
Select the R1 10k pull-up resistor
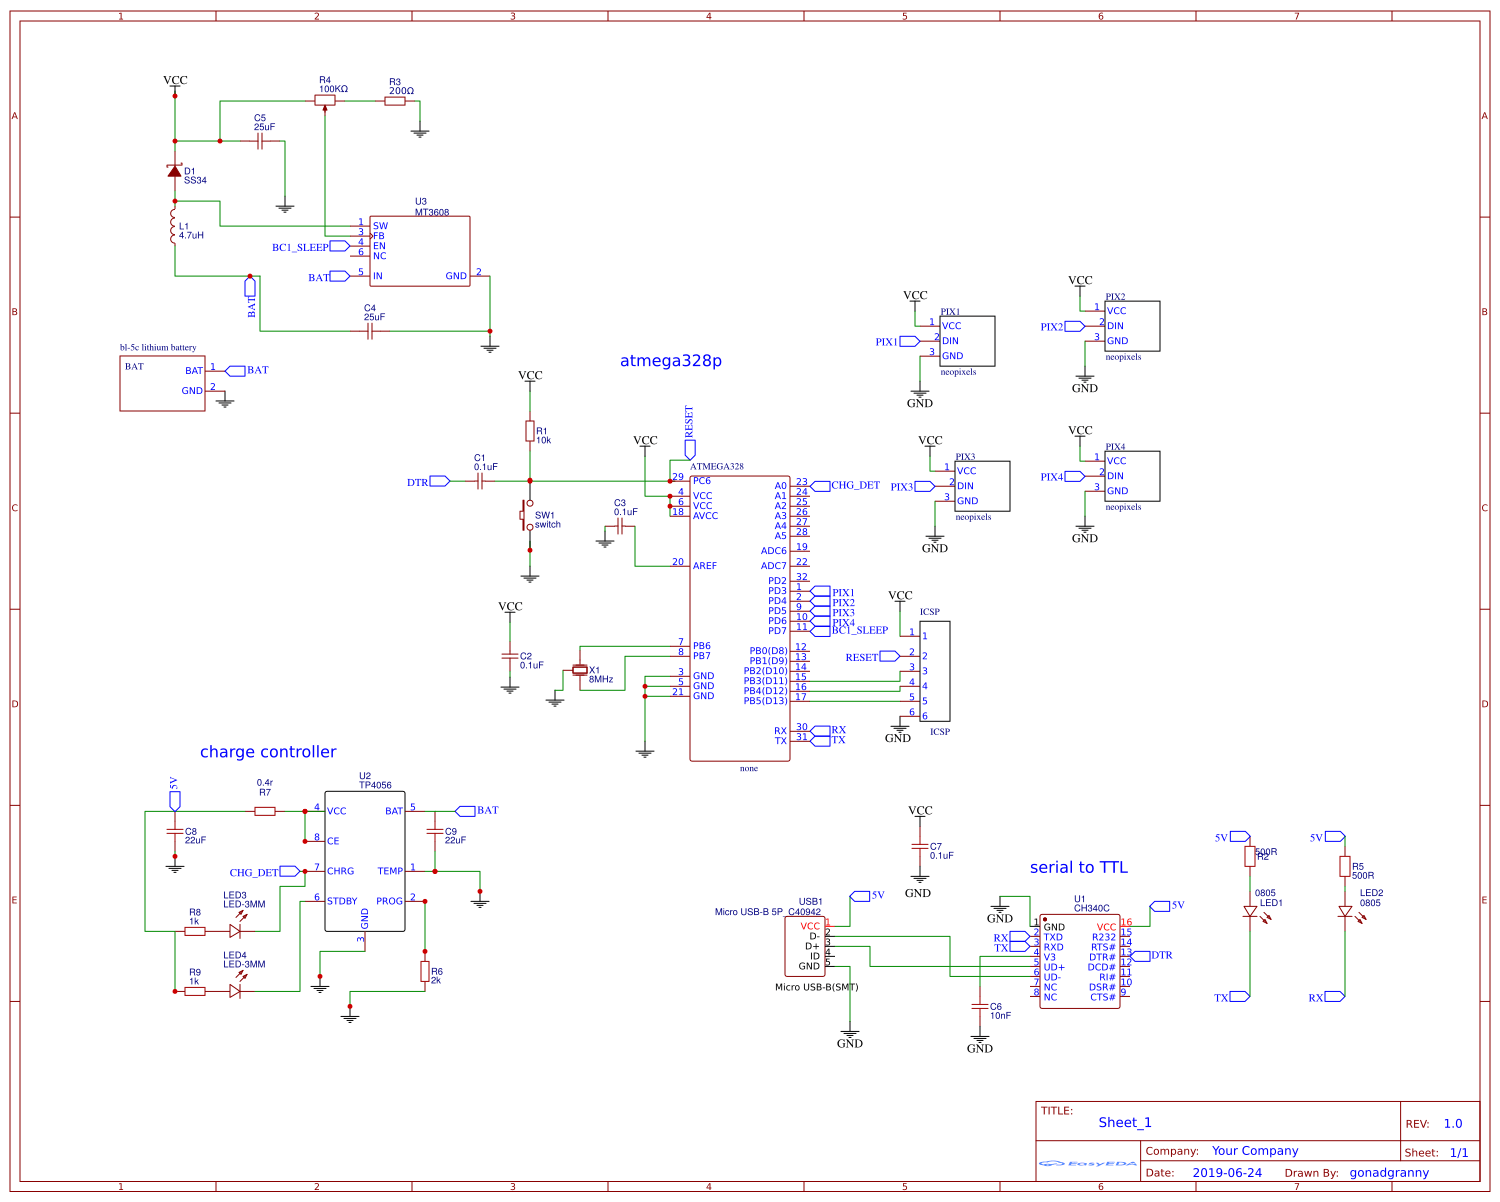pos(530,431)
